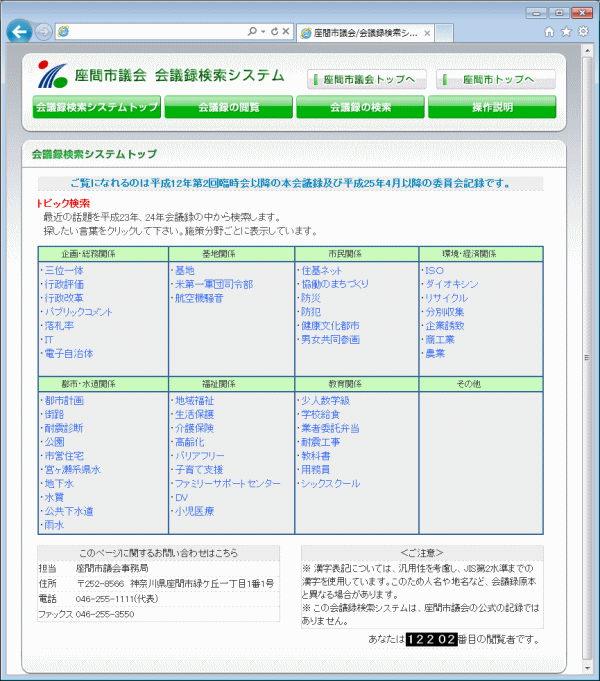Screen dimensions: 600x681
Task: Click the 航空機騒音 topic link
Action: (x=199, y=298)
